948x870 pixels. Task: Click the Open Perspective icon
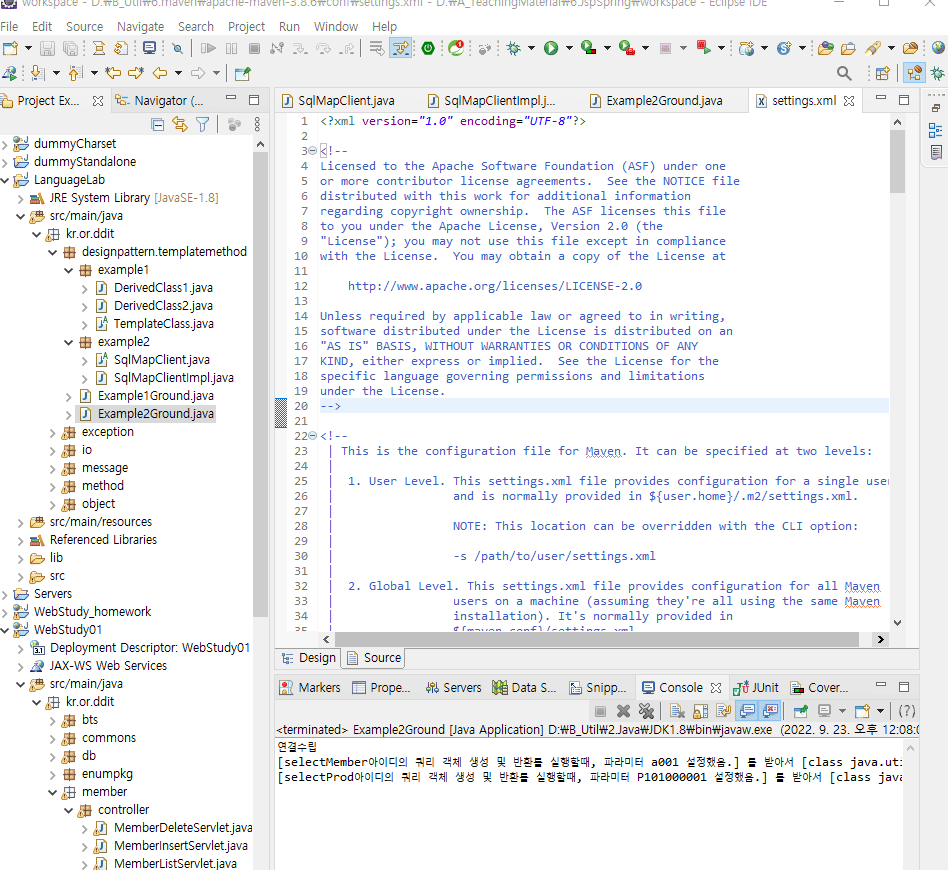click(x=883, y=74)
